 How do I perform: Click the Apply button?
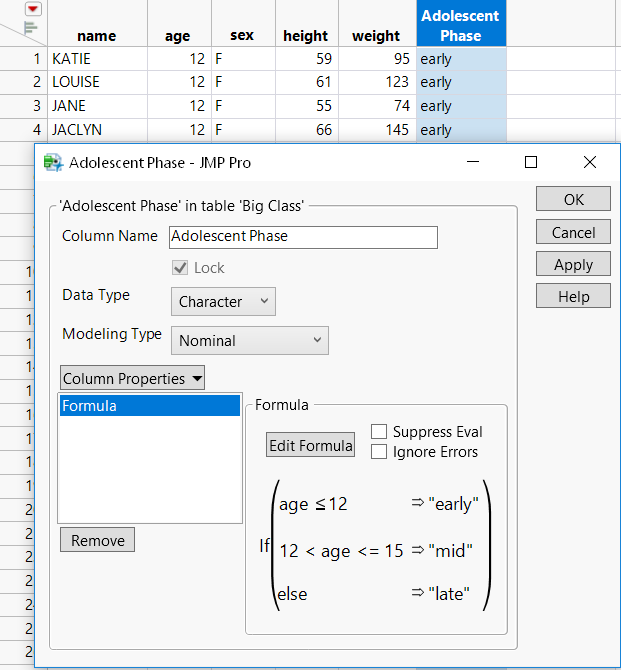[x=573, y=265]
